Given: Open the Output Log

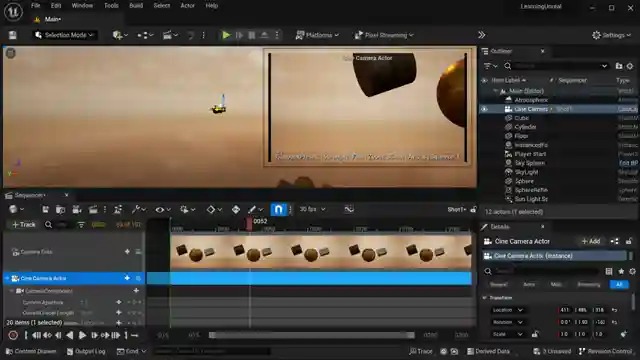Looking at the screenshot, I should [86, 351].
